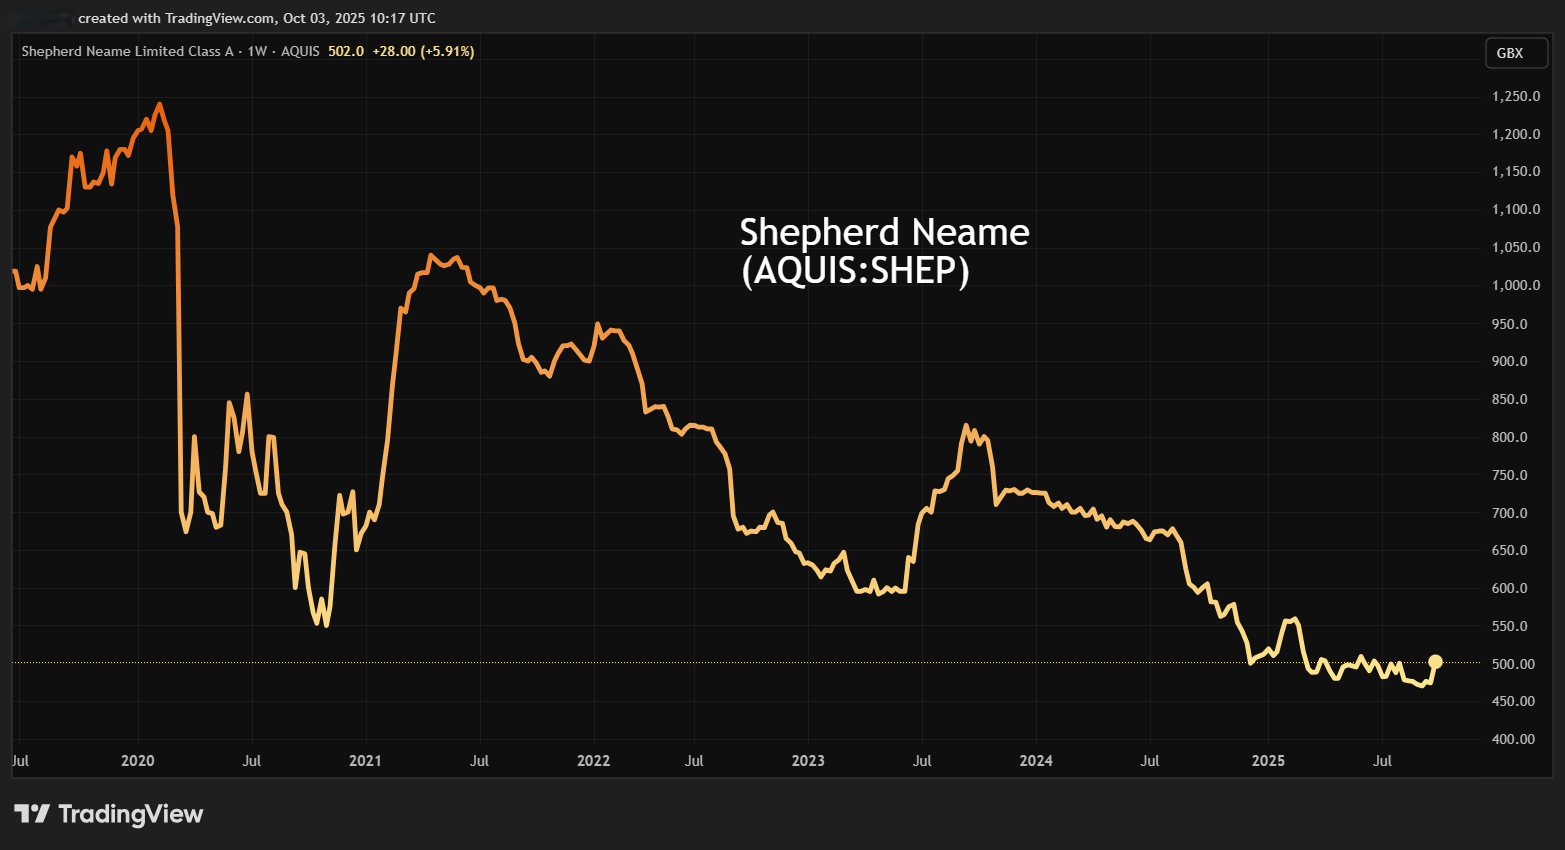Click the TradingView wordmark text

(131, 814)
